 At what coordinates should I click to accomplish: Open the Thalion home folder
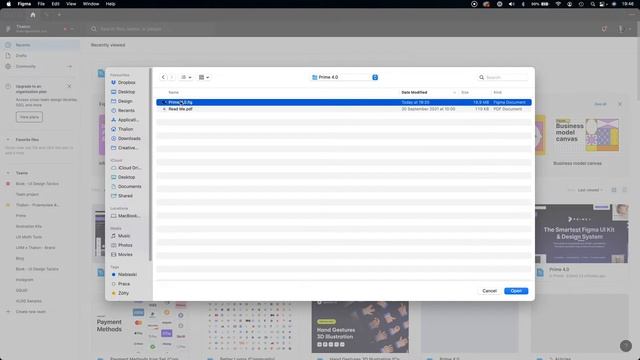click(122, 129)
